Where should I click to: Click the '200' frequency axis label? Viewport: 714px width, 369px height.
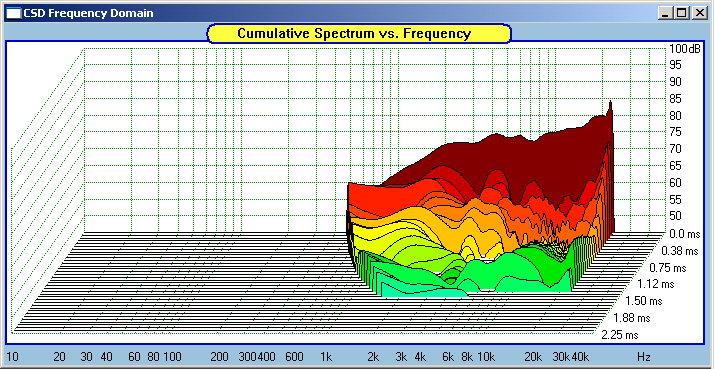click(x=219, y=357)
